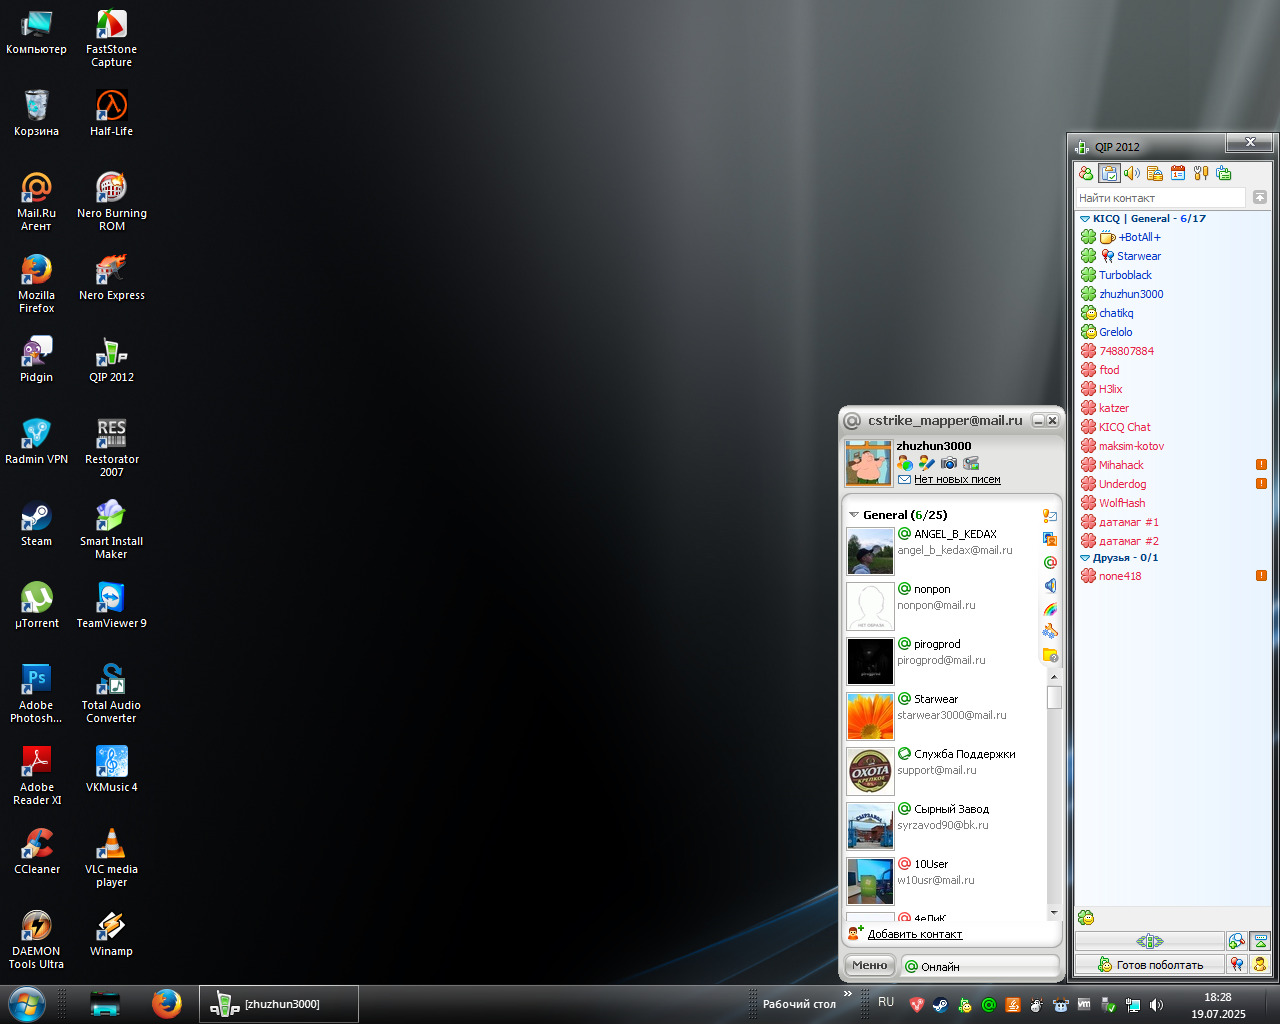Click exclamation-envelope icon in Agent side strip

pyautogui.click(x=1050, y=516)
